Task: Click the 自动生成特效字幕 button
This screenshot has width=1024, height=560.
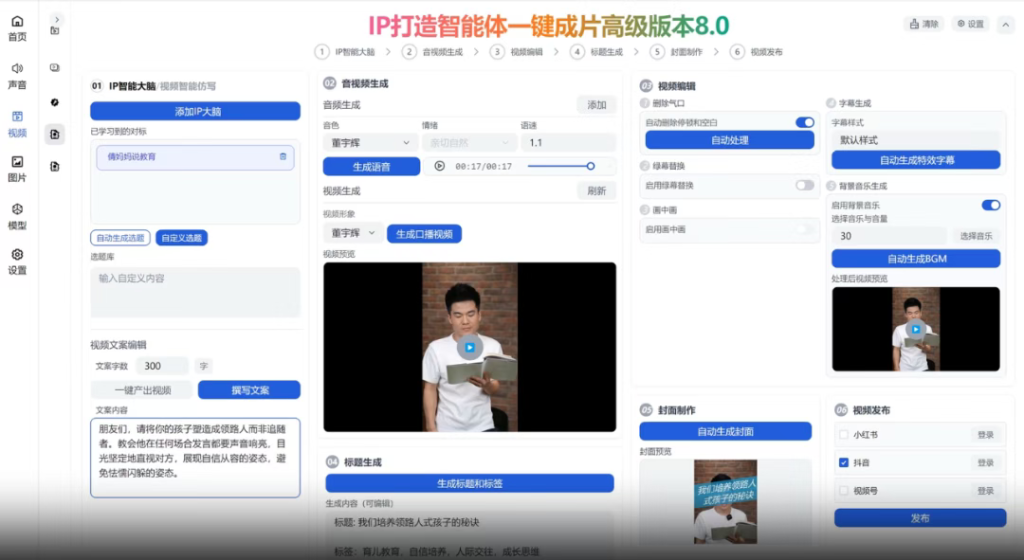Action: coord(916,161)
